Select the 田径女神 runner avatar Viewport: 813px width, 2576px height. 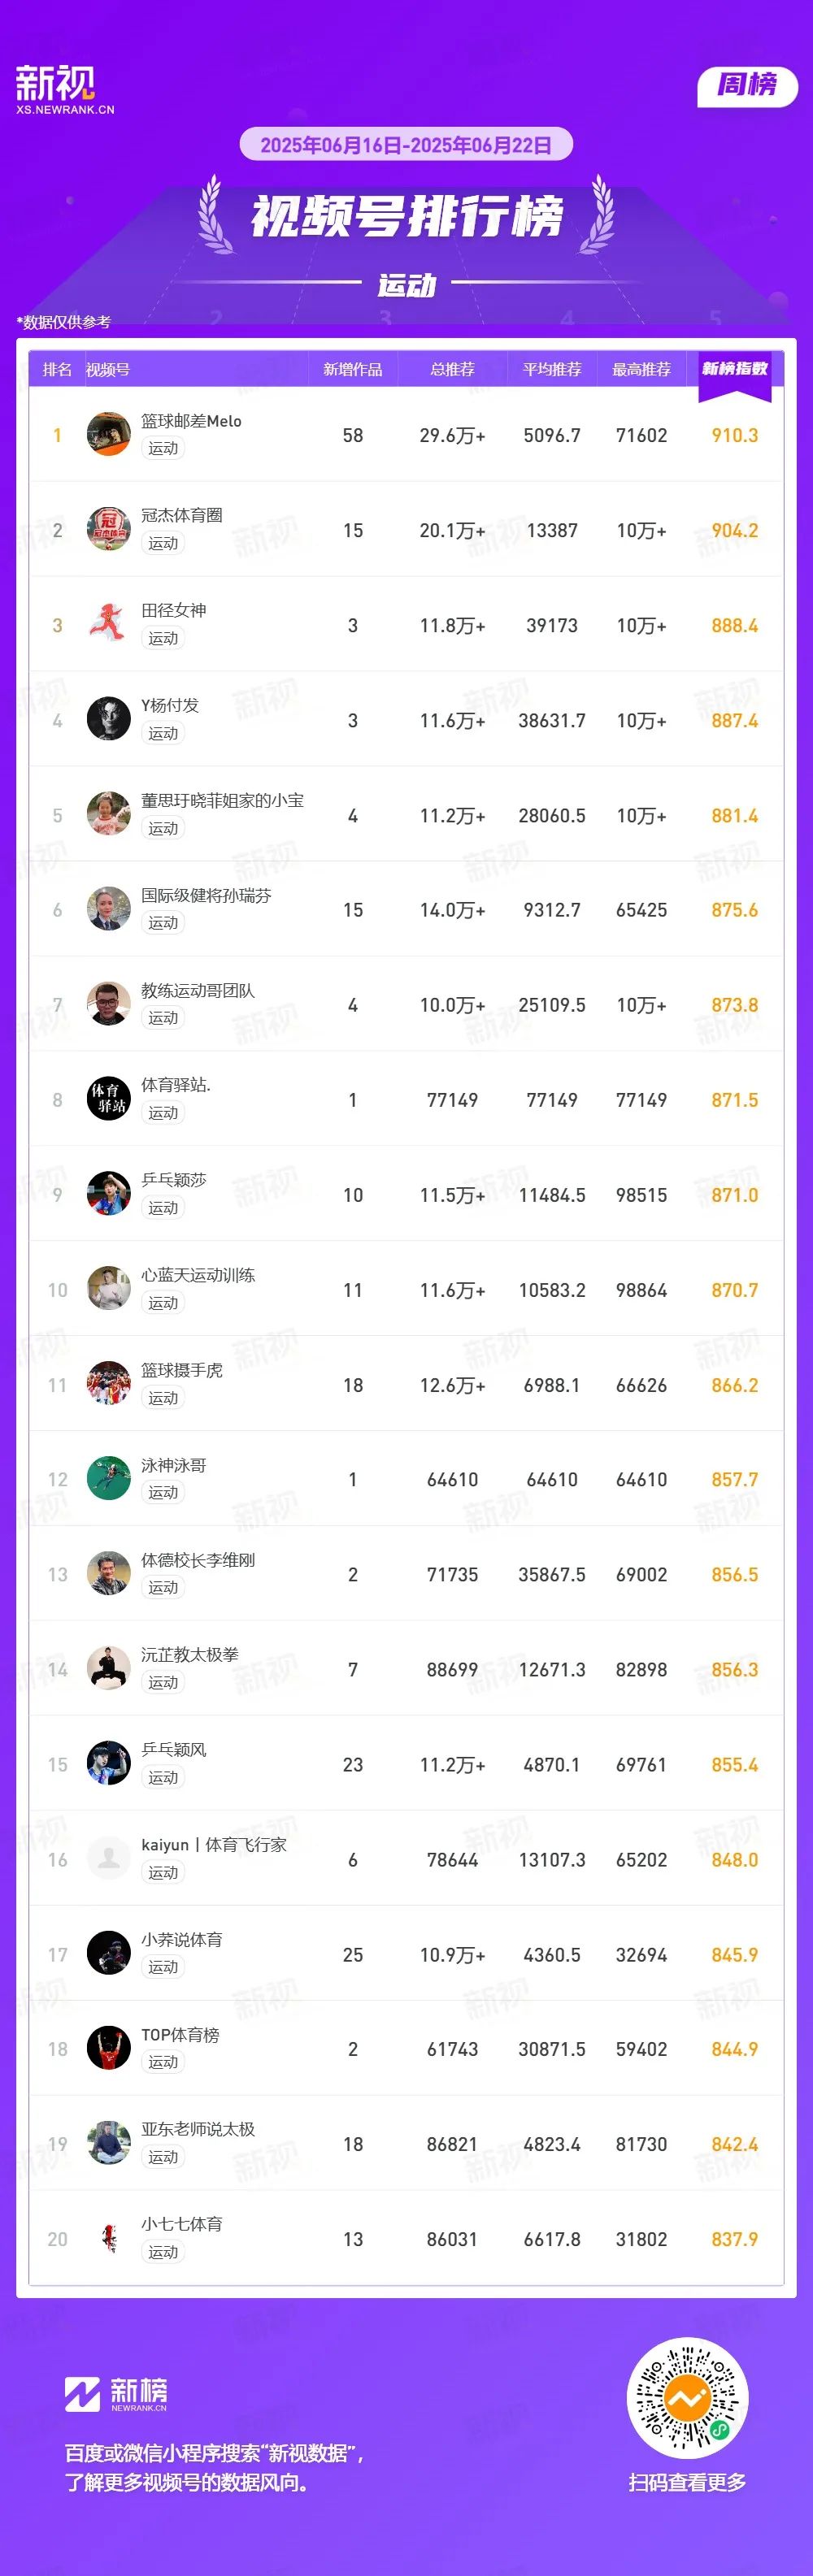click(109, 625)
